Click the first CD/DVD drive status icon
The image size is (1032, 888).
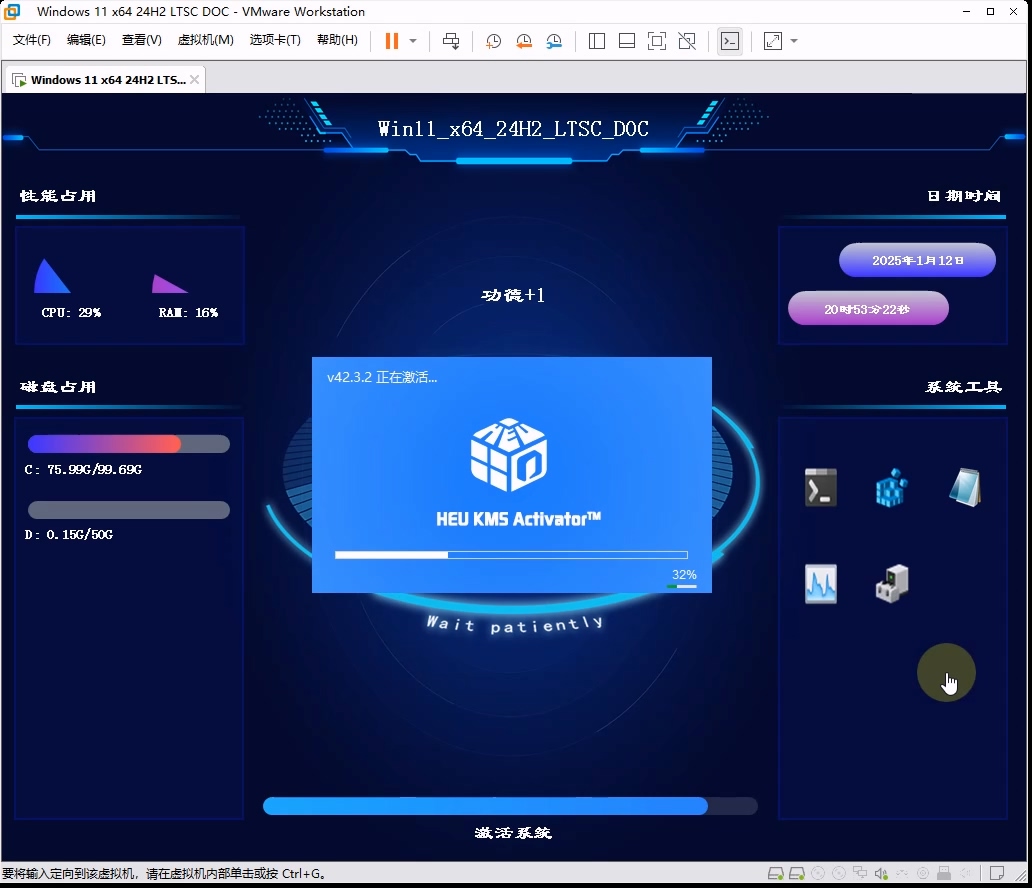tap(817, 874)
